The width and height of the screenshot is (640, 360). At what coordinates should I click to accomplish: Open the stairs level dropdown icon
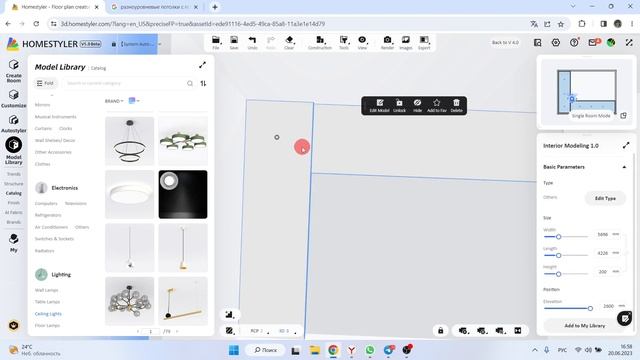point(229,314)
